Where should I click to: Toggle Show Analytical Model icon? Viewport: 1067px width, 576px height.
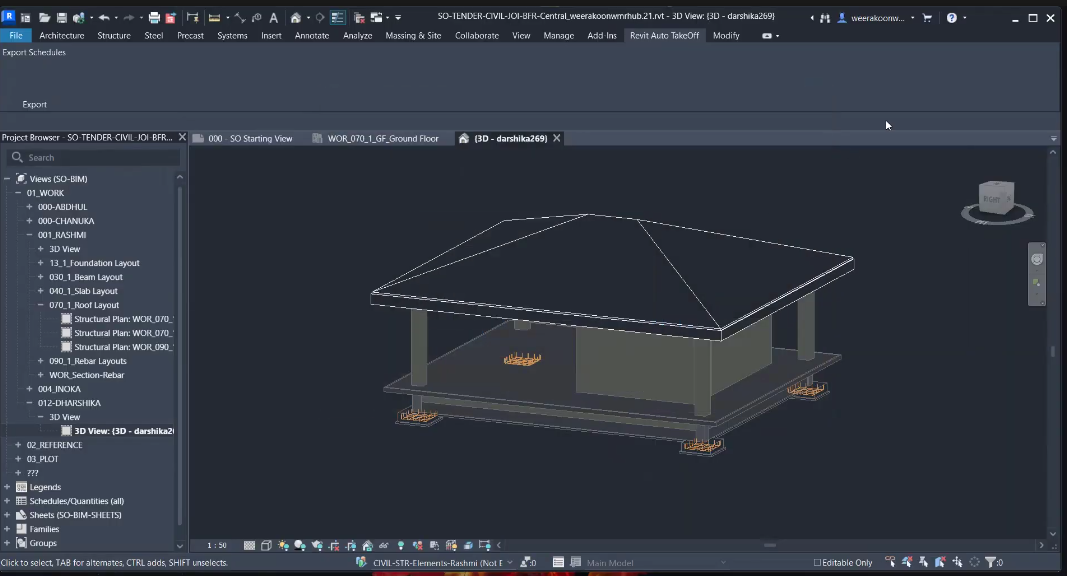click(x=451, y=545)
